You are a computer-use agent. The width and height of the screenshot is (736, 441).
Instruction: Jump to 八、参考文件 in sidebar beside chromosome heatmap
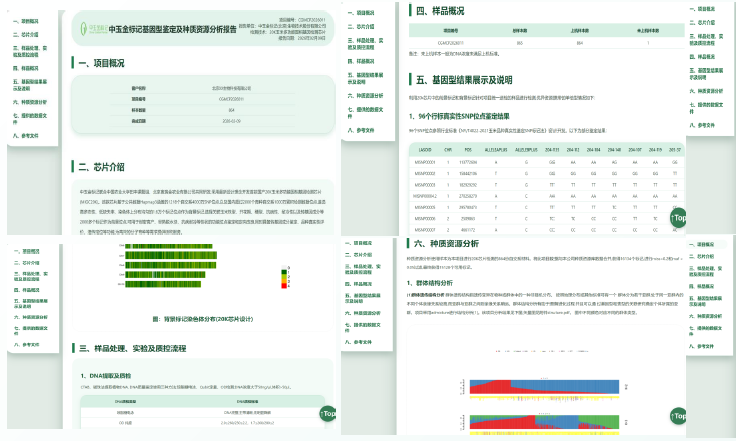pyautogui.click(x=27, y=345)
